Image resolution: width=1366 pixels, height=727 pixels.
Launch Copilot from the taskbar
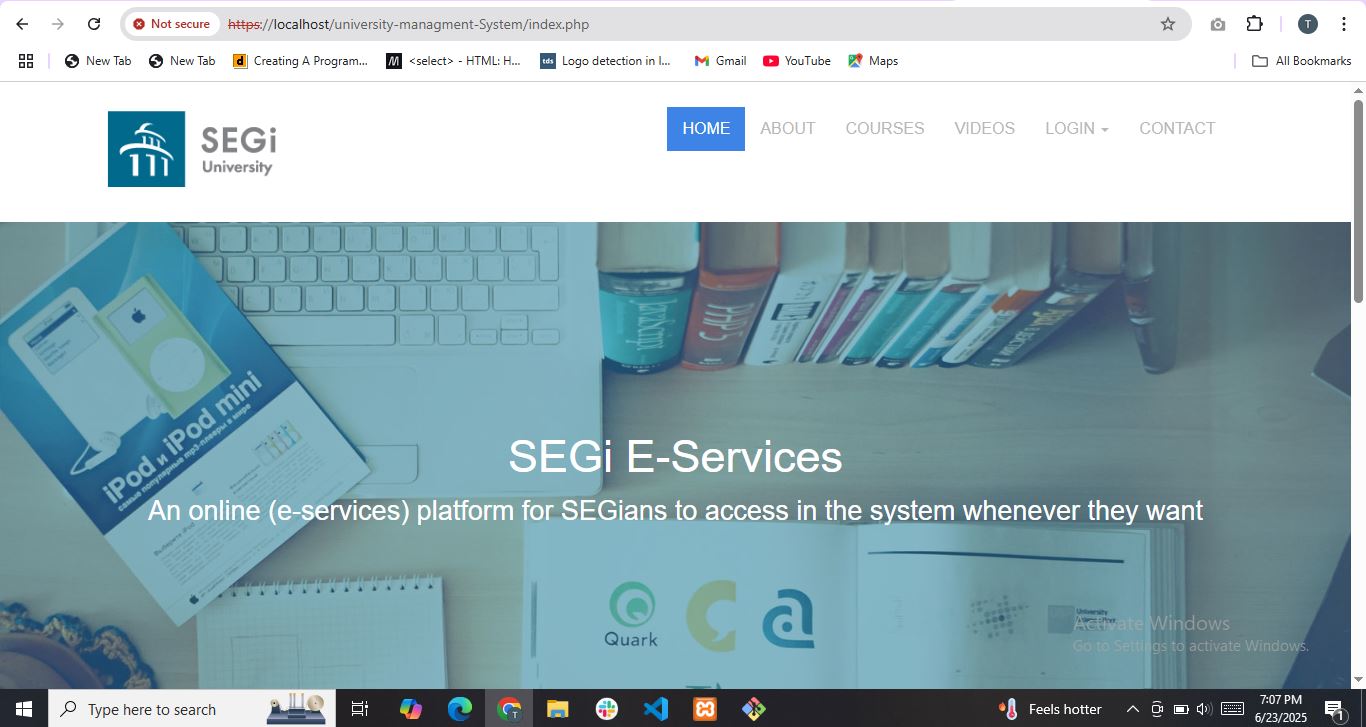[411, 709]
